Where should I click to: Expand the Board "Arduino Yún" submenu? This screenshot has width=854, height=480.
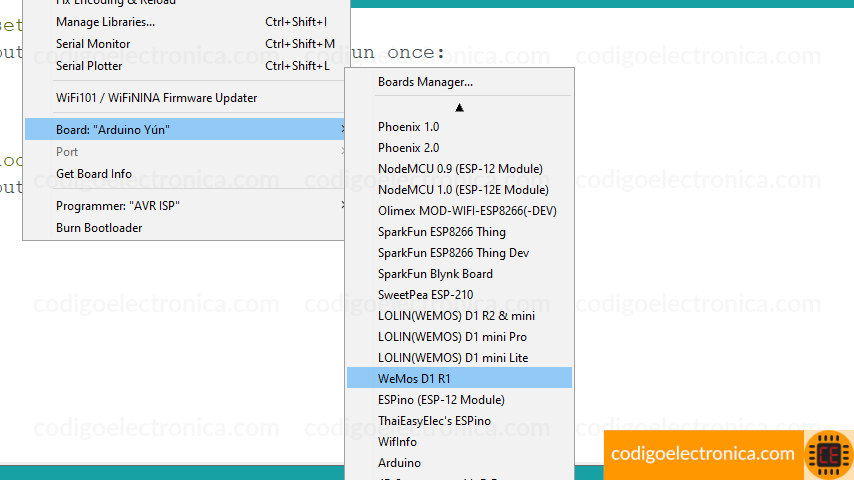point(185,129)
